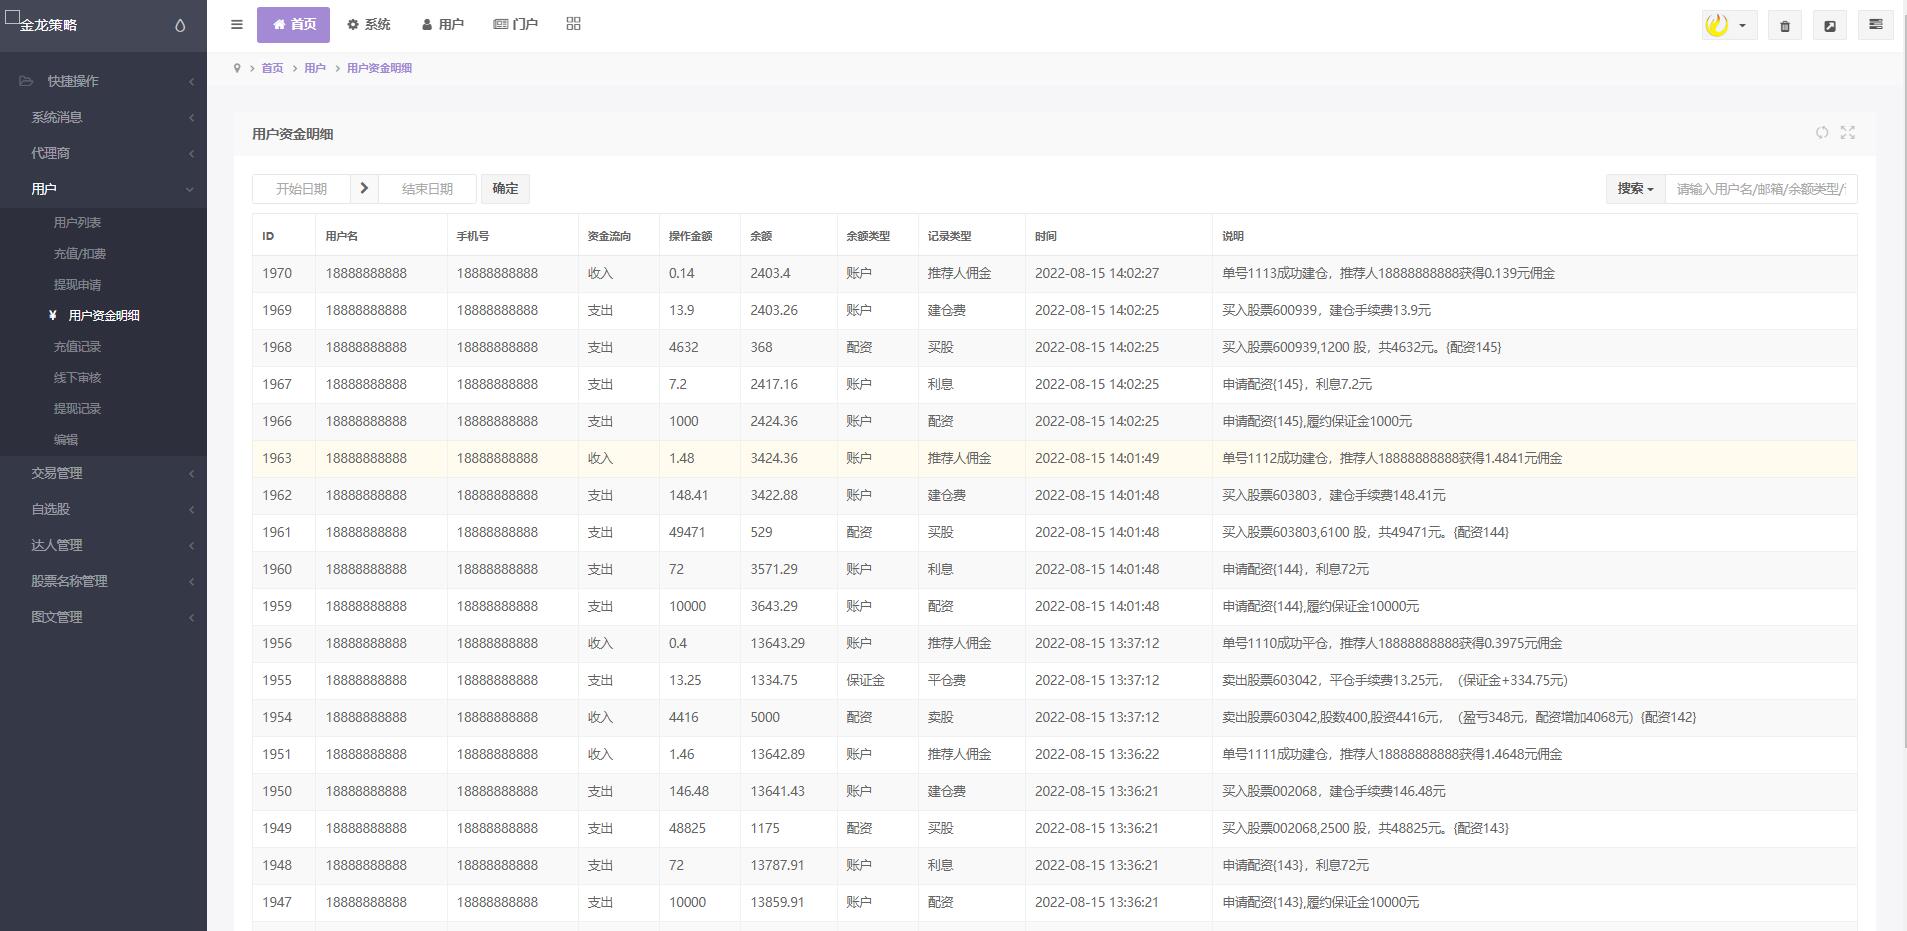Click the 开始日期 date input field
Screen dimensions: 1907x931
click(301, 189)
